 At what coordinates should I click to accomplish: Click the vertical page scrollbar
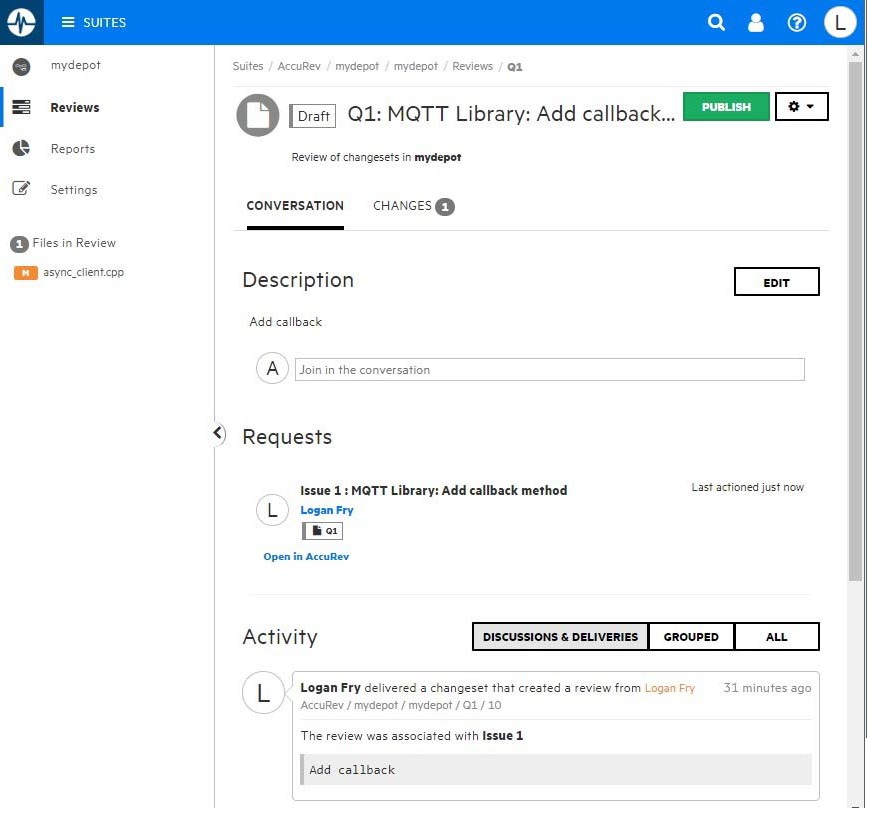click(855, 320)
